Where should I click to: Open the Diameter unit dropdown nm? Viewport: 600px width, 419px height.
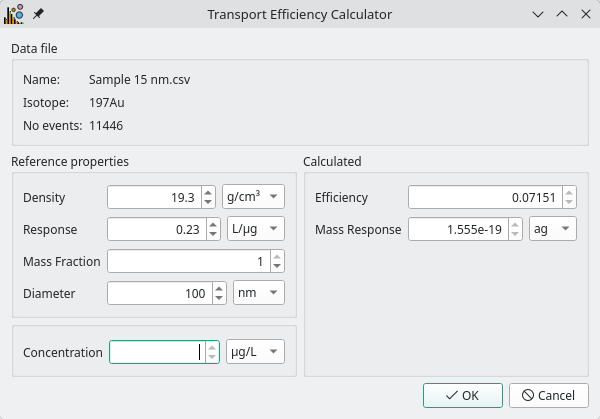[x=259, y=293]
